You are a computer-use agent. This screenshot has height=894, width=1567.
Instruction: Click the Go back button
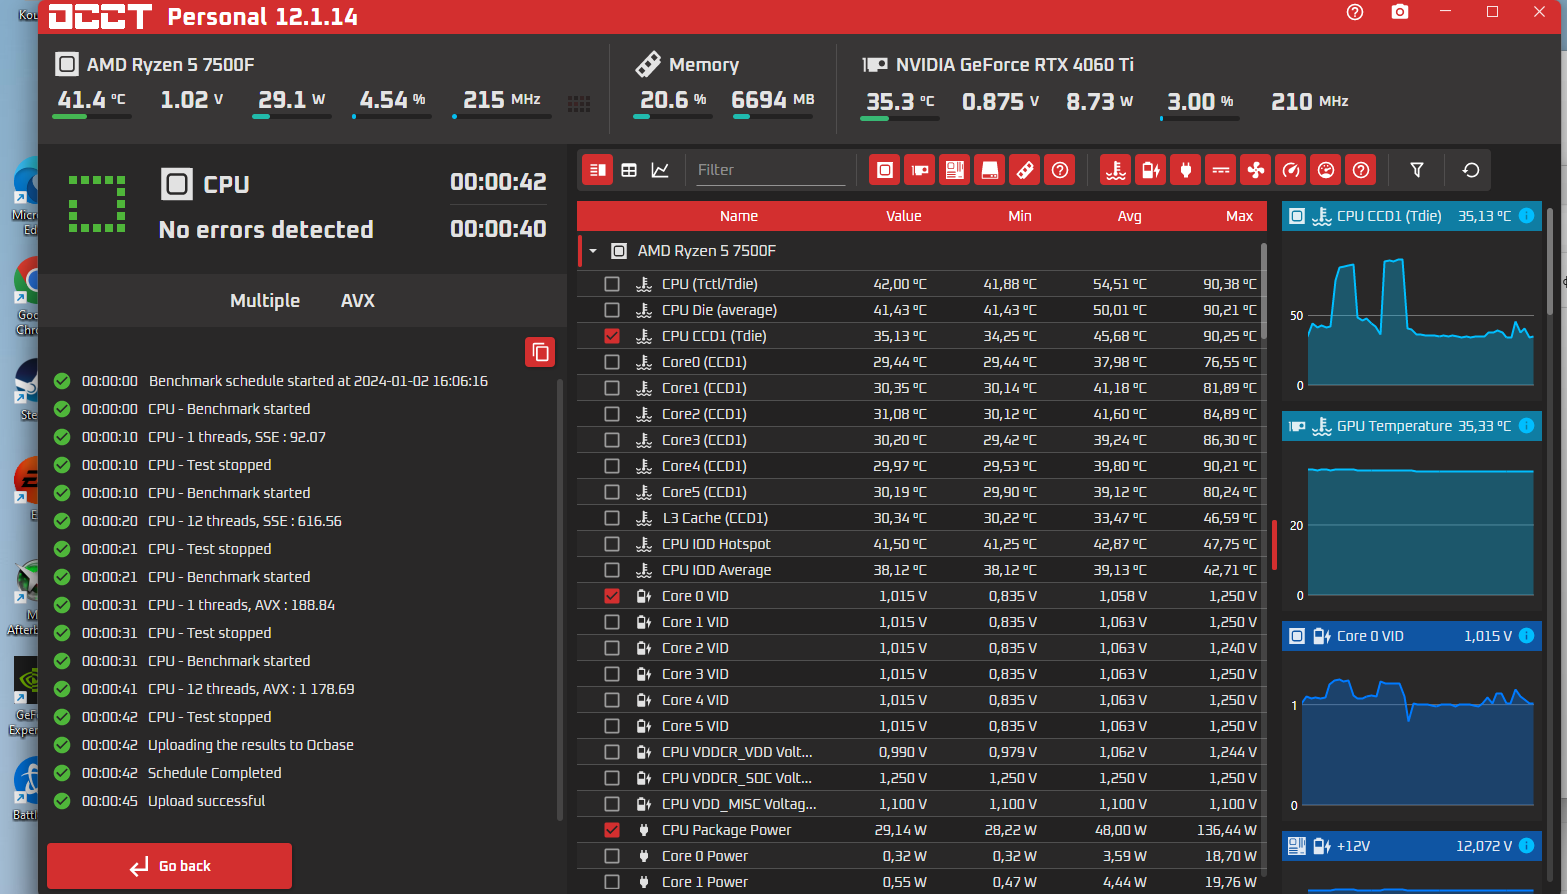tap(169, 866)
